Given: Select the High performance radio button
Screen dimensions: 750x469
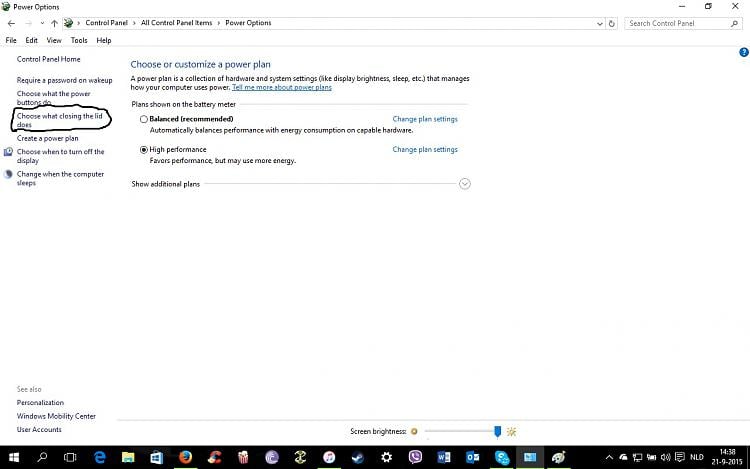Looking at the screenshot, I should point(143,150).
